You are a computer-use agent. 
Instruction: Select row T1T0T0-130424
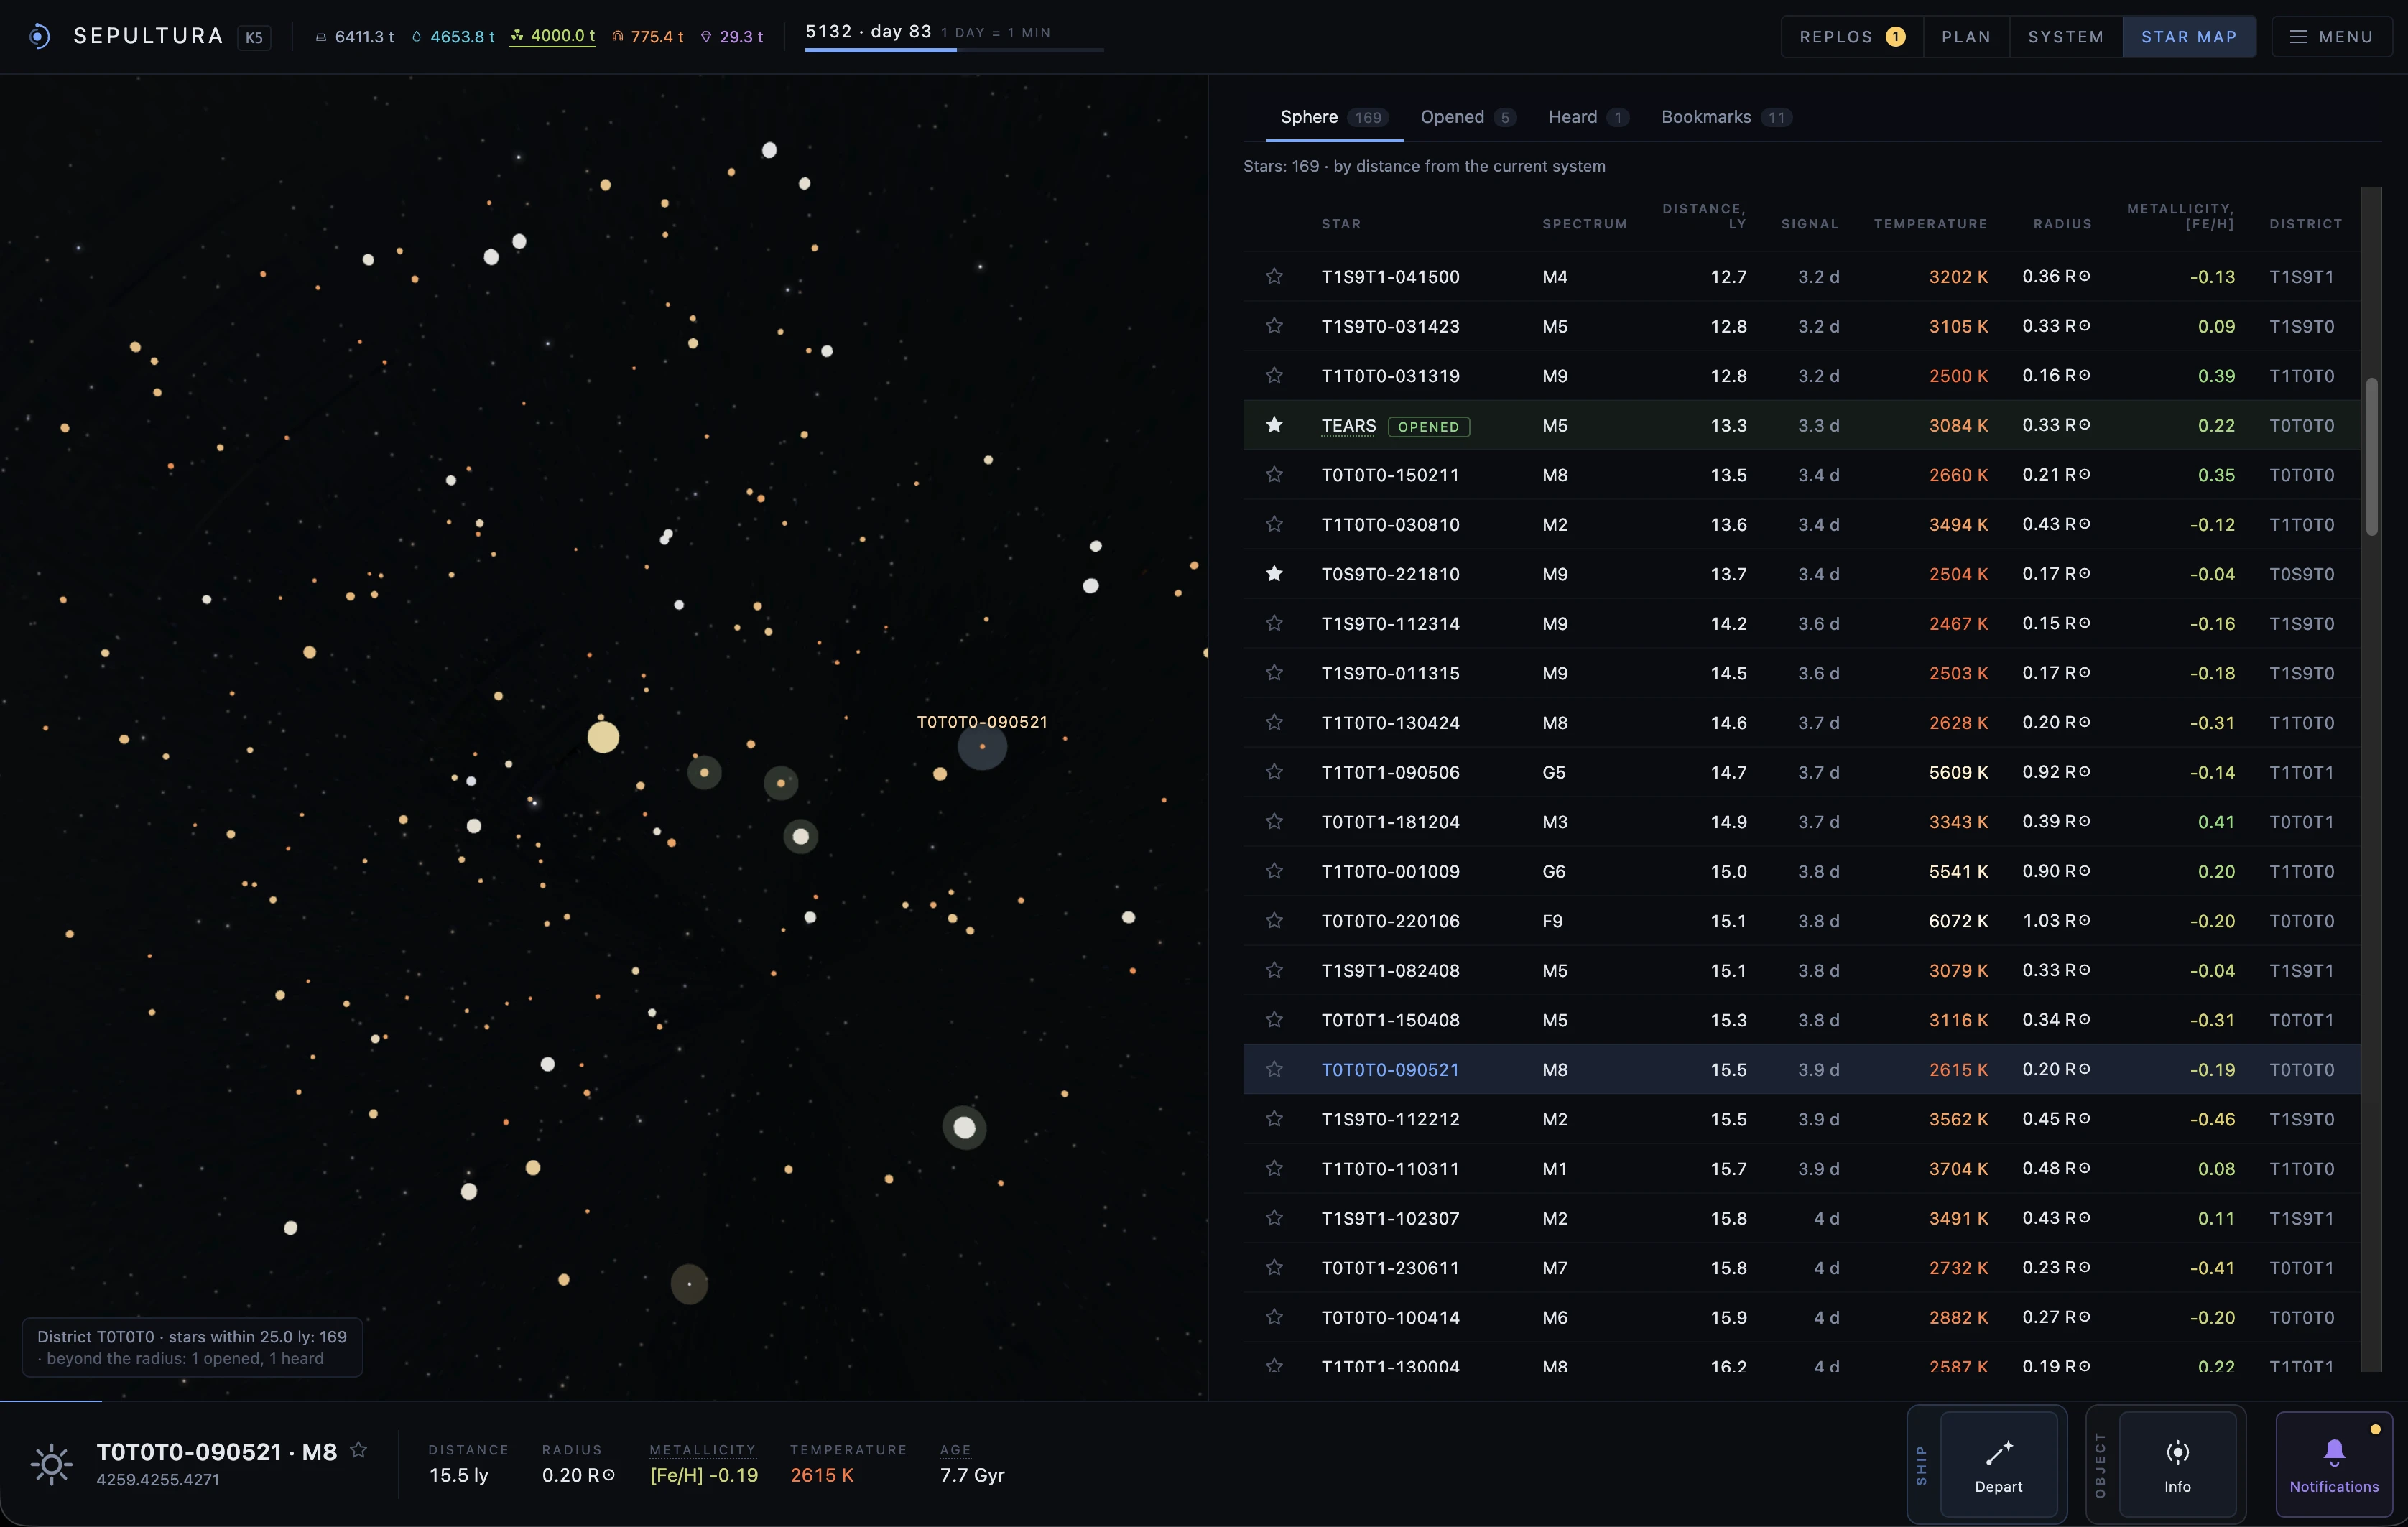coord(1801,722)
